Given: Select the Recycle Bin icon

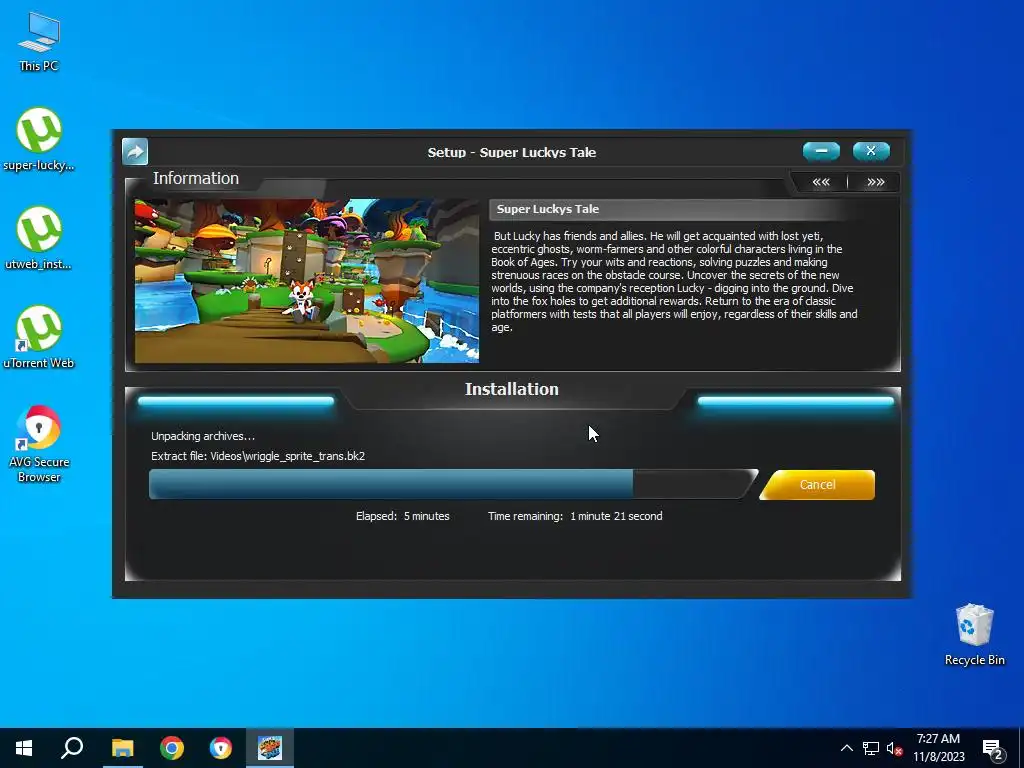Looking at the screenshot, I should tap(974, 634).
